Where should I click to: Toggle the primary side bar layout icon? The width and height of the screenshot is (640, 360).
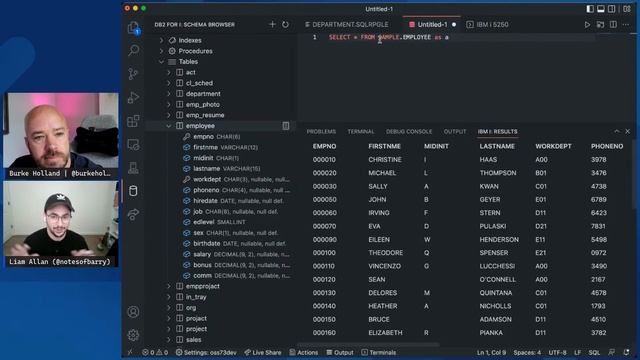tap(590, 9)
